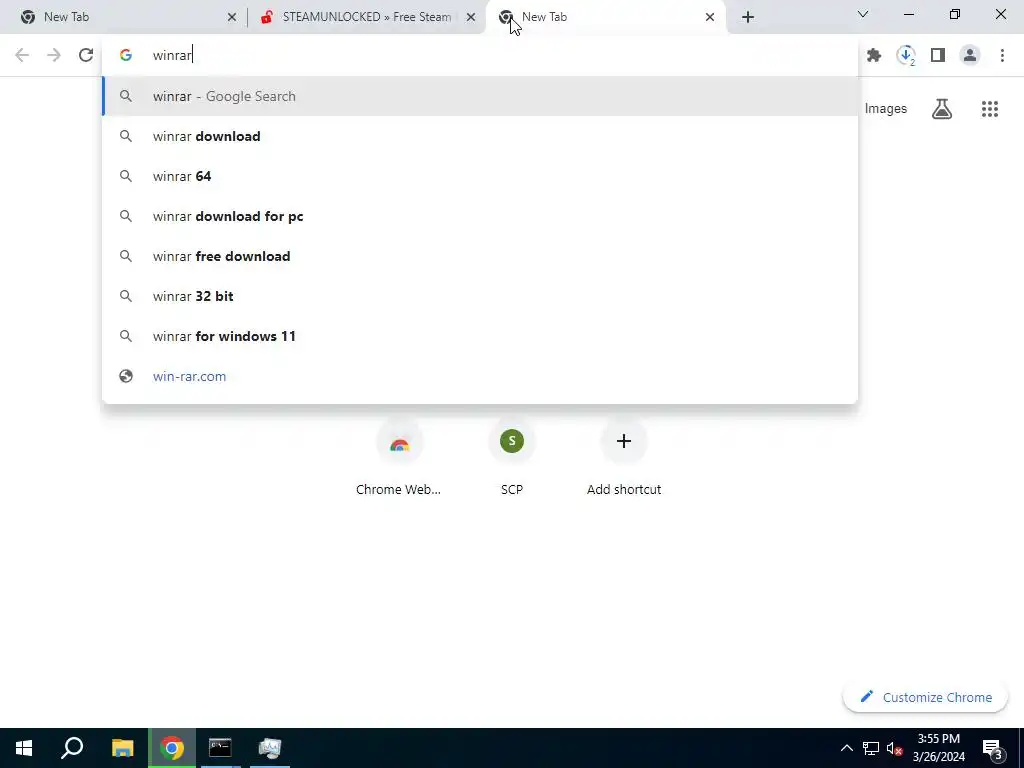Select the 'winrar for windows 11' suggestion
Screen dimensions: 1024x768
[x=480, y=336]
